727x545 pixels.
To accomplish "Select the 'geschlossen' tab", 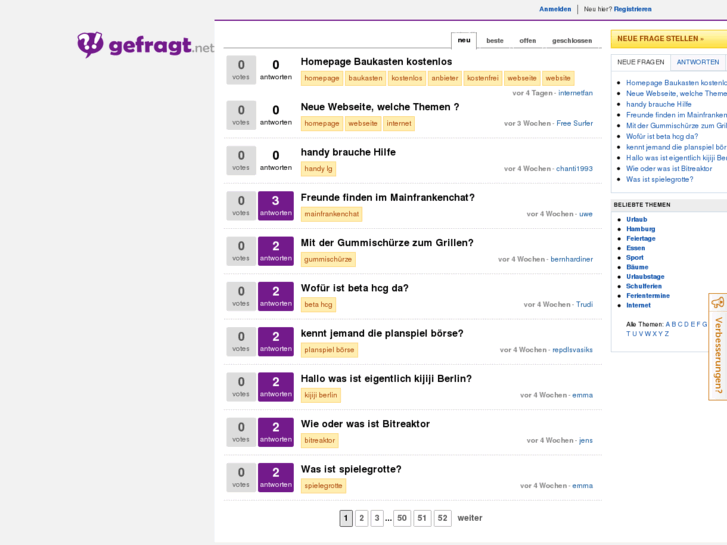I will pyautogui.click(x=572, y=41).
